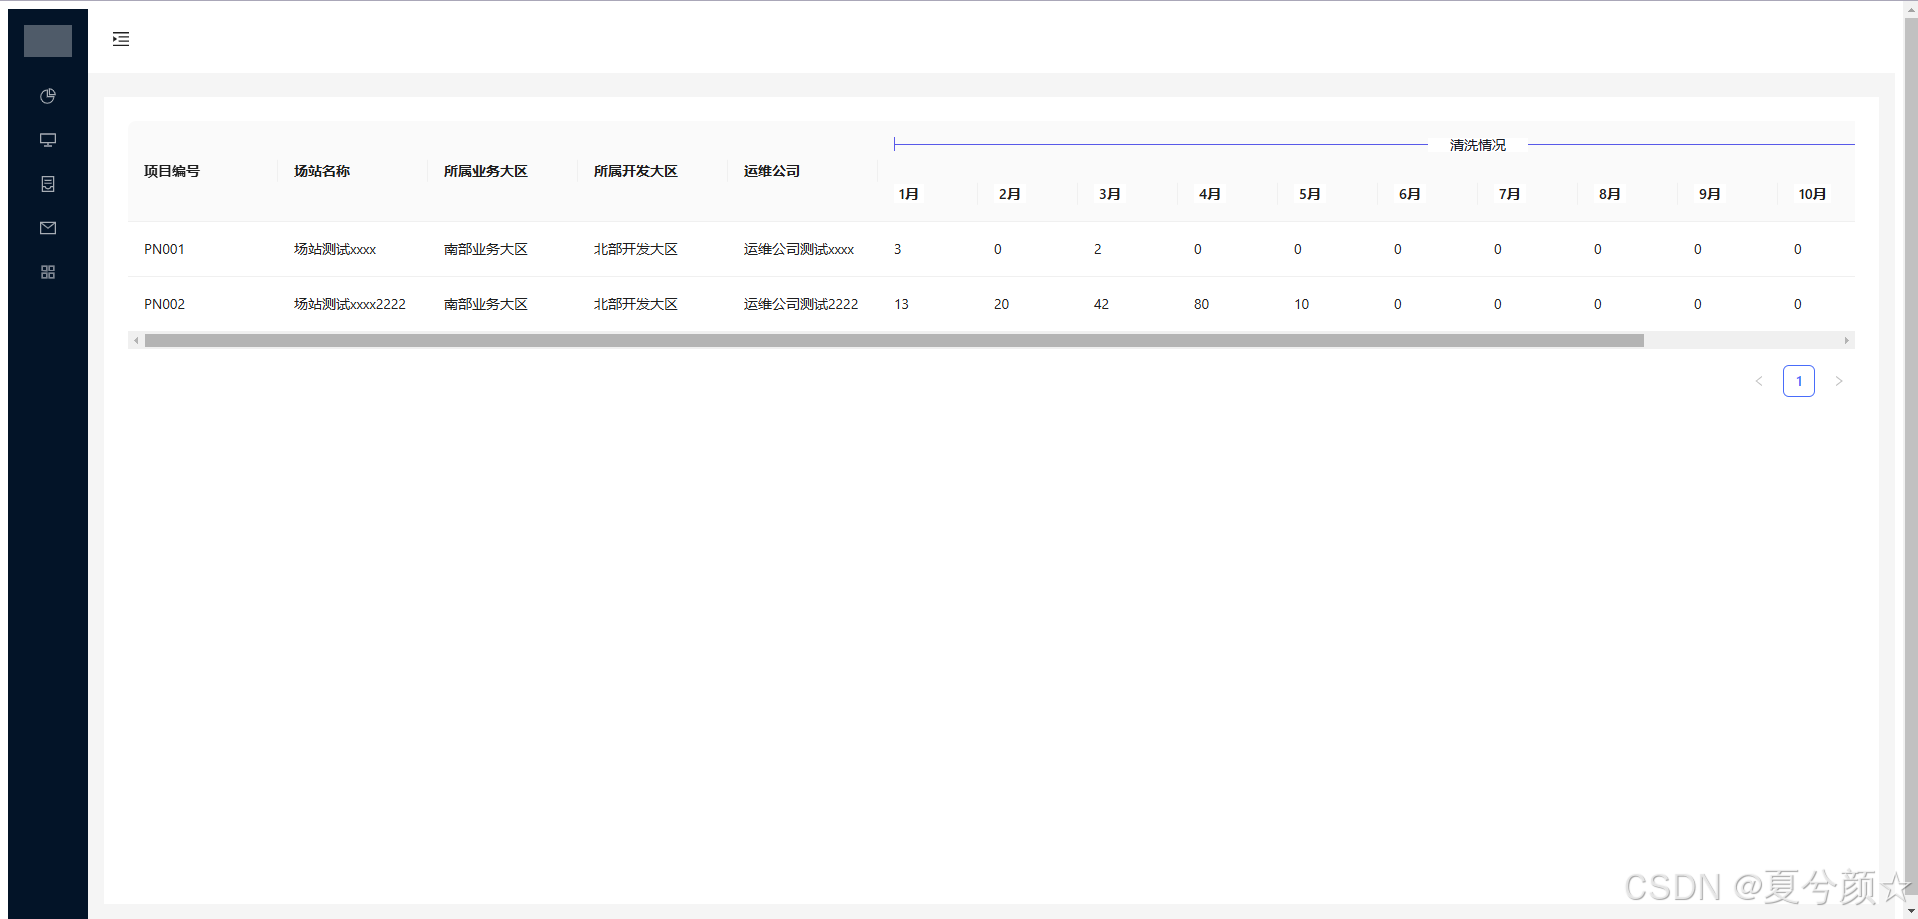
Task: Click the vertical scrollbar up arrow
Action: click(1911, 8)
